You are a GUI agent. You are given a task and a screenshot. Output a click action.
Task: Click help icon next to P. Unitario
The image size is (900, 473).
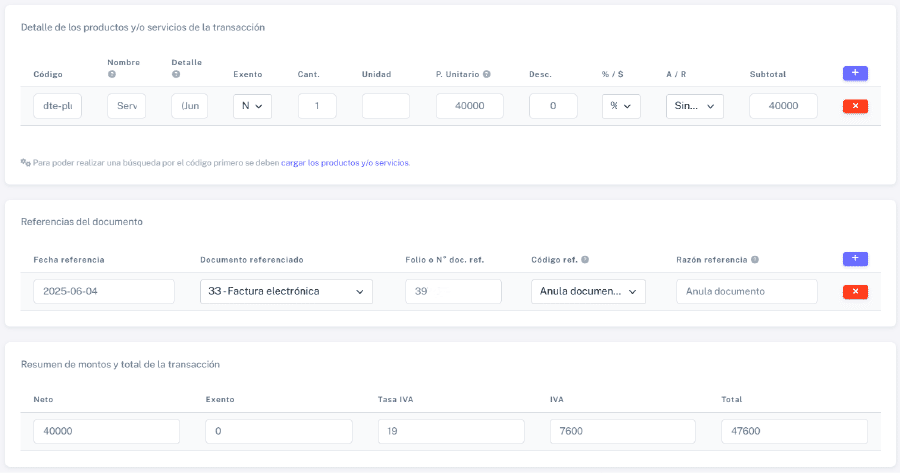coord(487,74)
